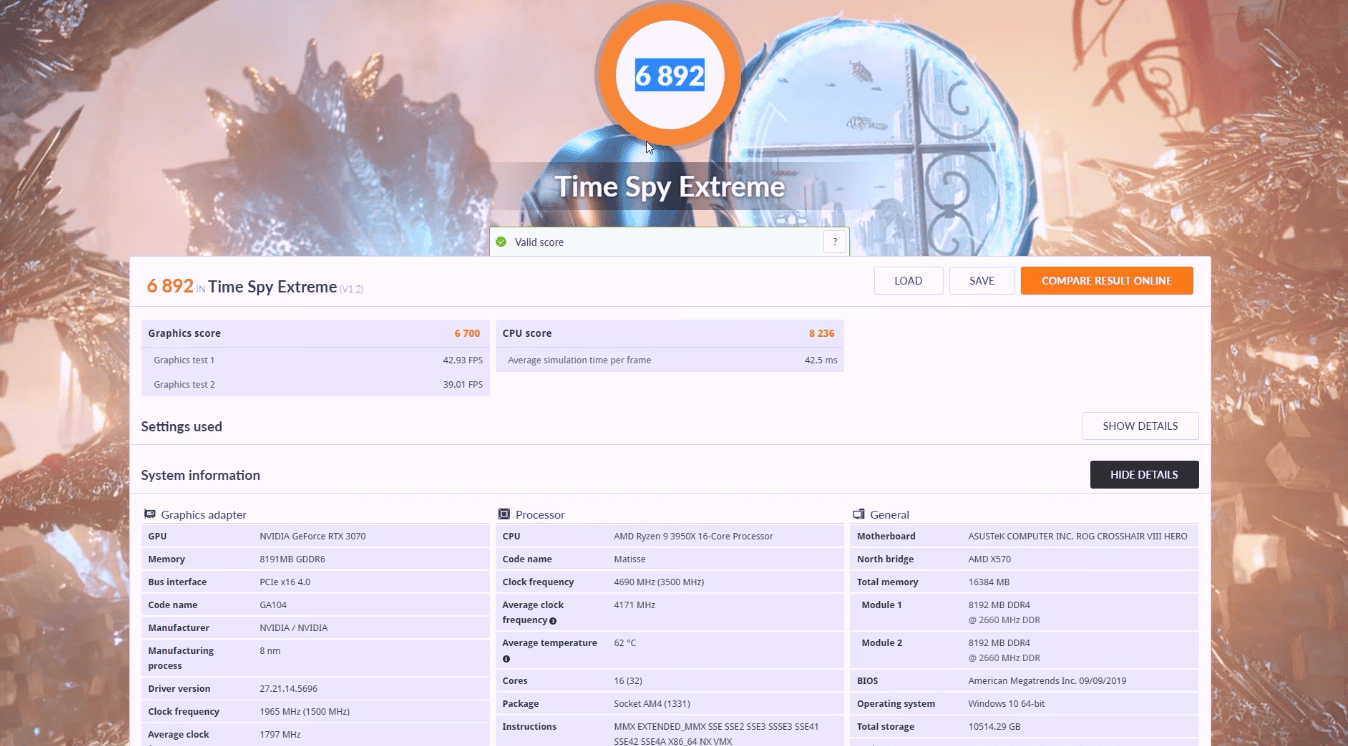Select the Graphics score header row
Screen dimensions: 1348x746
point(314,333)
